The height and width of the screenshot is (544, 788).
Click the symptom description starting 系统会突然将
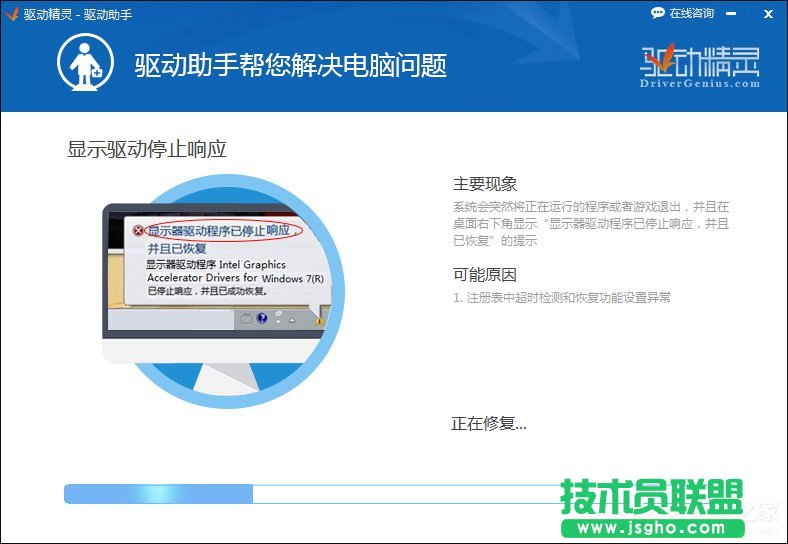click(x=591, y=223)
